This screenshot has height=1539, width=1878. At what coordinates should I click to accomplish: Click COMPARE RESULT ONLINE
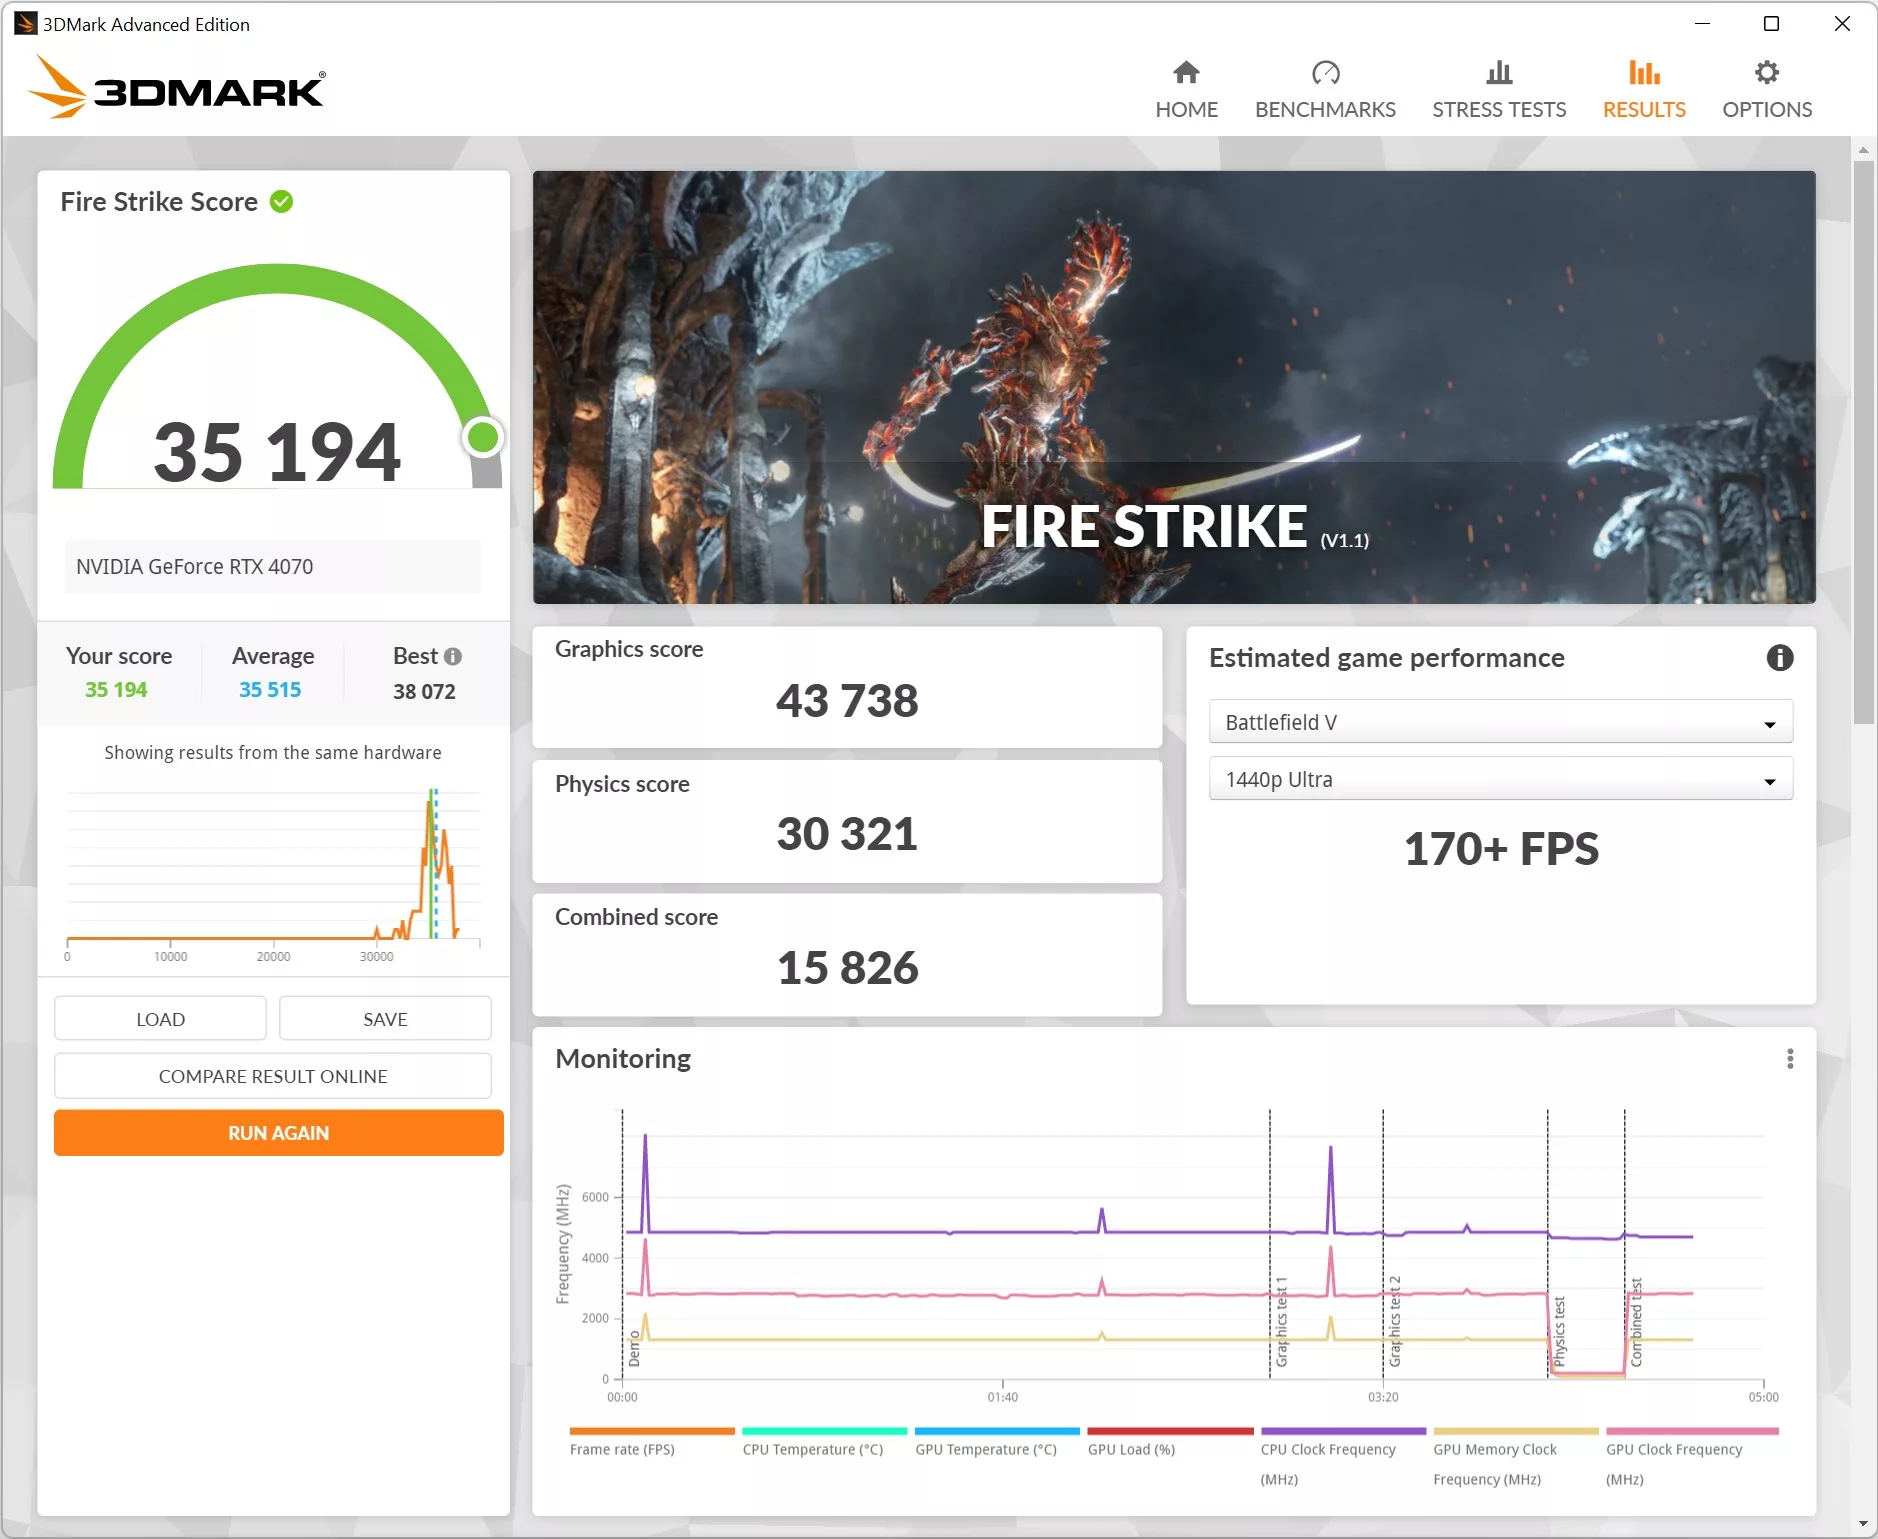(x=272, y=1076)
